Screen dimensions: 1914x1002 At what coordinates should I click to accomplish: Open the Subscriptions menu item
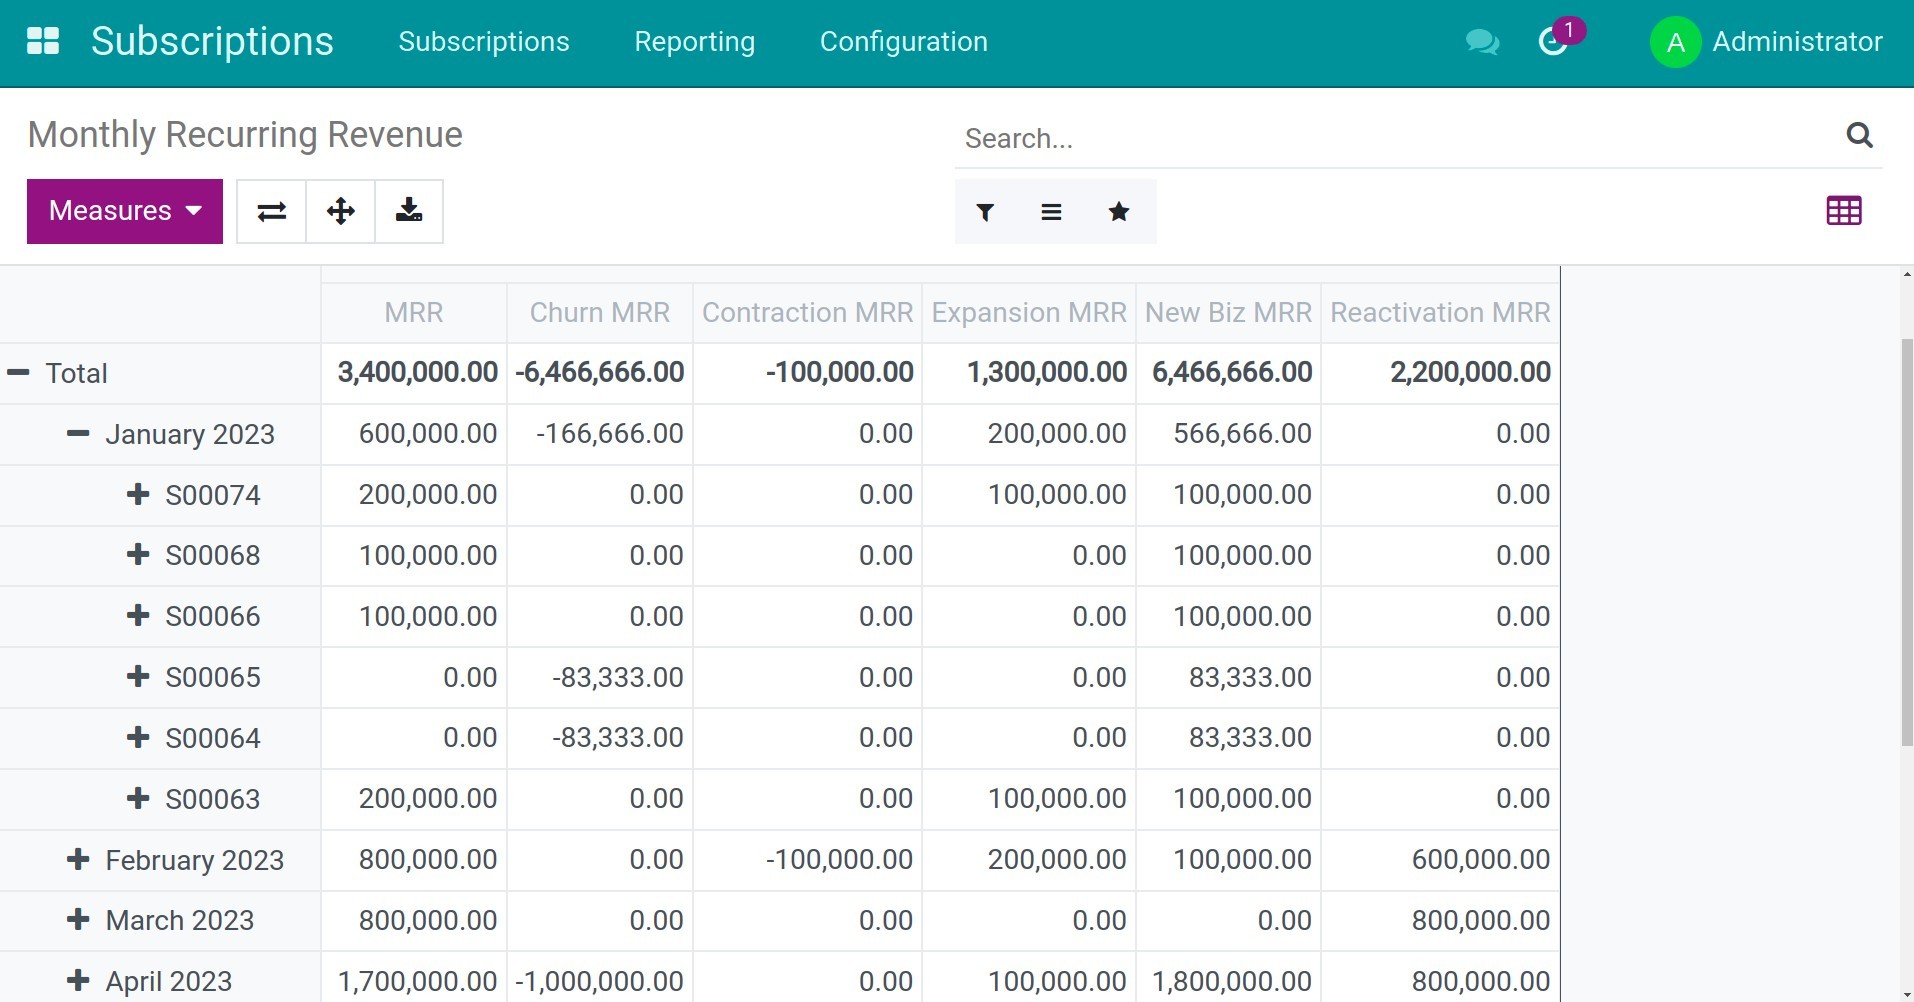pos(484,42)
